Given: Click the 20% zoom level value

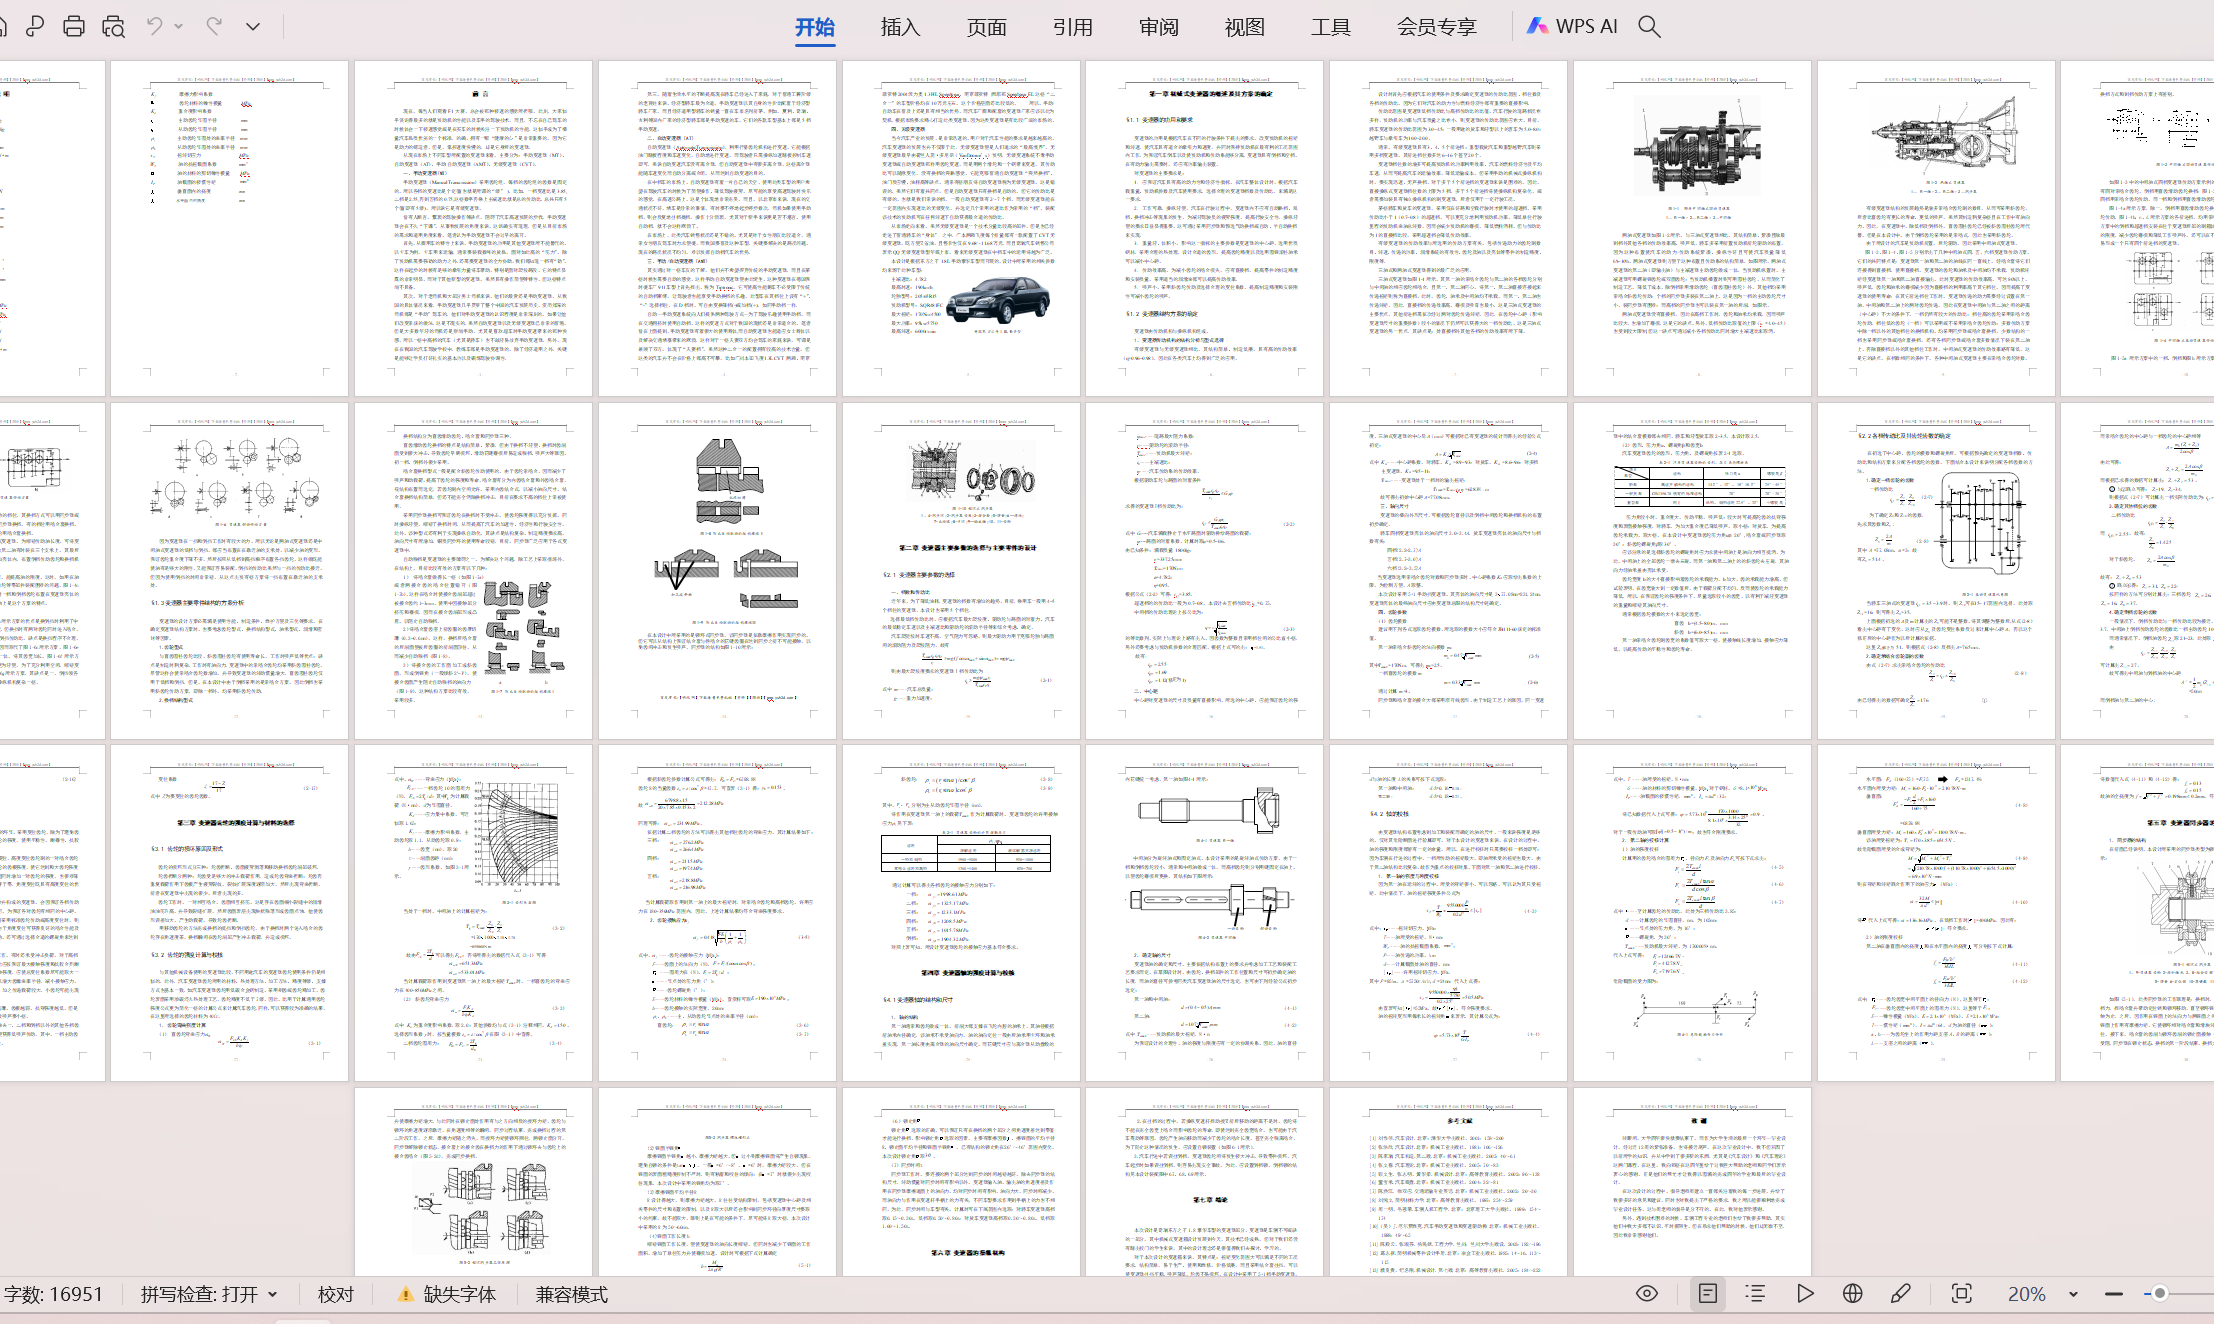Looking at the screenshot, I should coord(2026,1294).
